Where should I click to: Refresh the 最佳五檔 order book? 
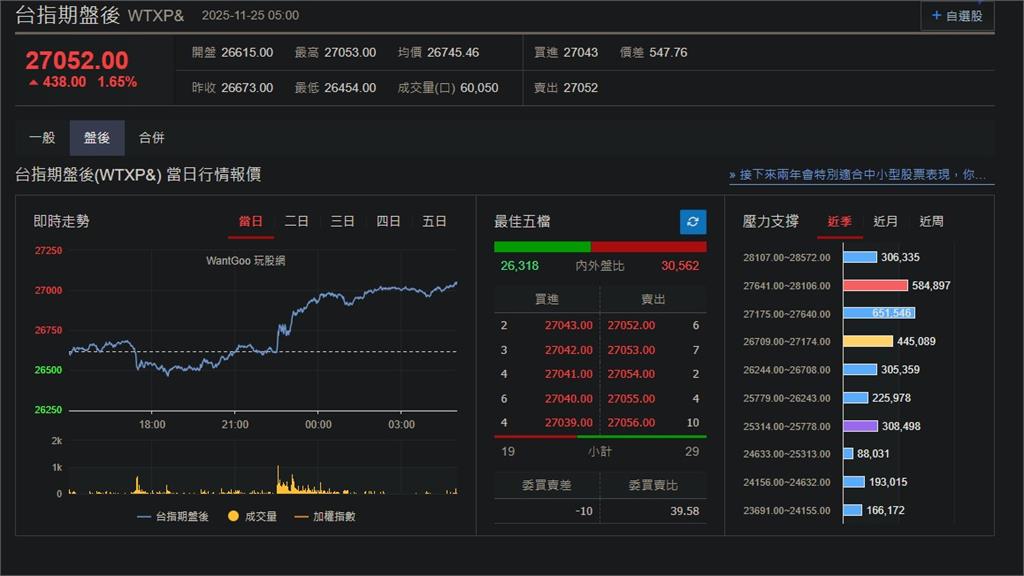coord(692,221)
